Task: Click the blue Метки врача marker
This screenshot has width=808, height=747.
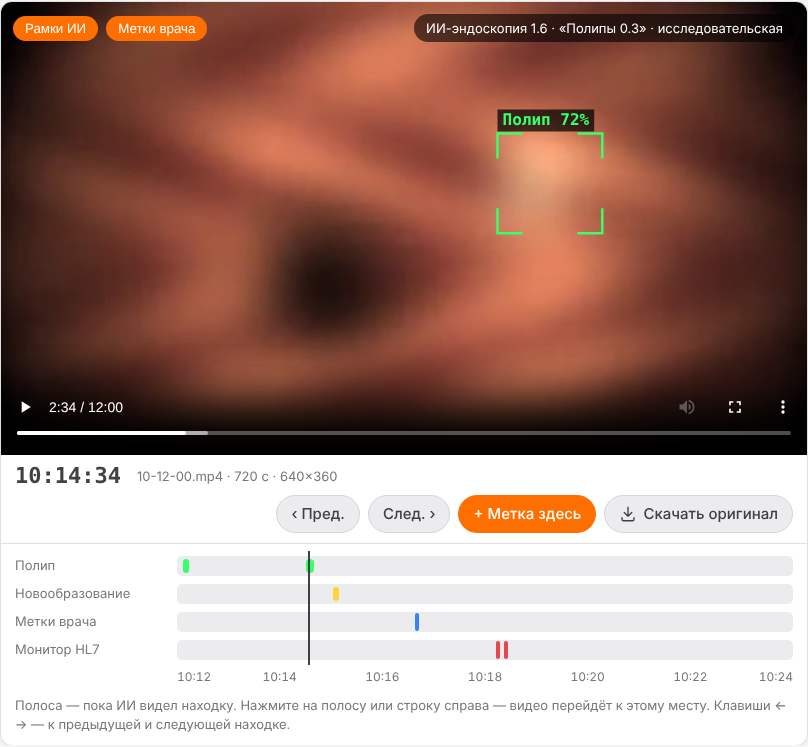Action: [417, 622]
